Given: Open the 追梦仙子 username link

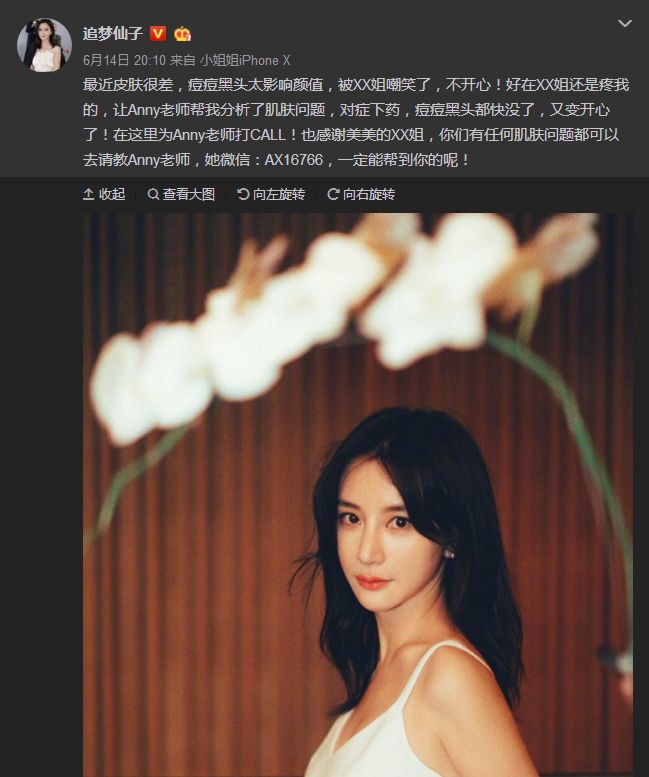Looking at the screenshot, I should coord(113,34).
